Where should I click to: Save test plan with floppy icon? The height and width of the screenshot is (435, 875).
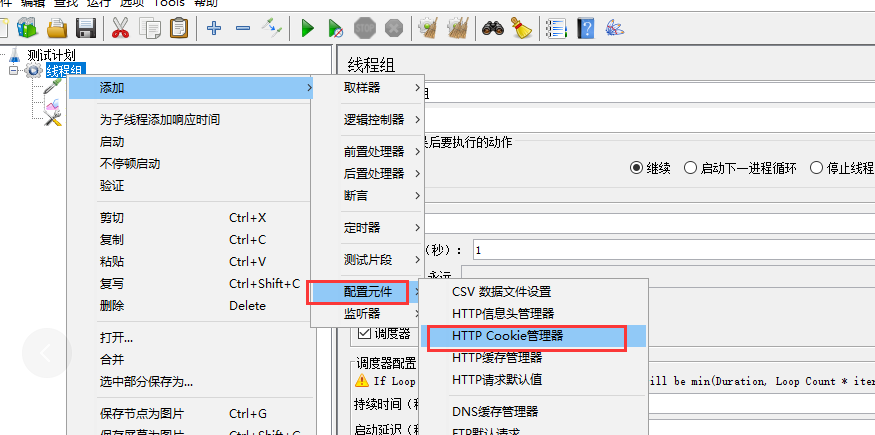(x=85, y=27)
